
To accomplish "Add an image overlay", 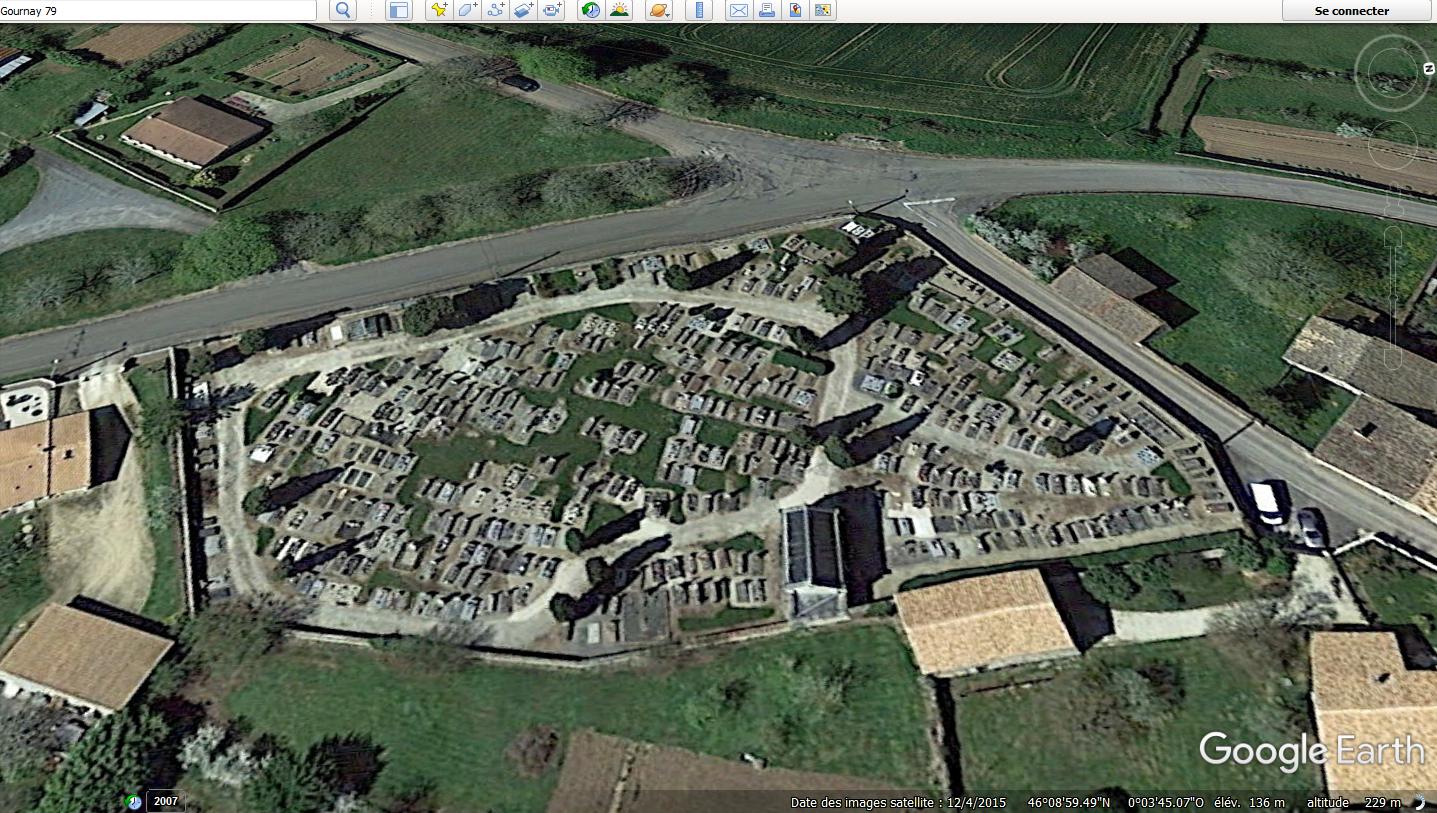I will click(524, 11).
